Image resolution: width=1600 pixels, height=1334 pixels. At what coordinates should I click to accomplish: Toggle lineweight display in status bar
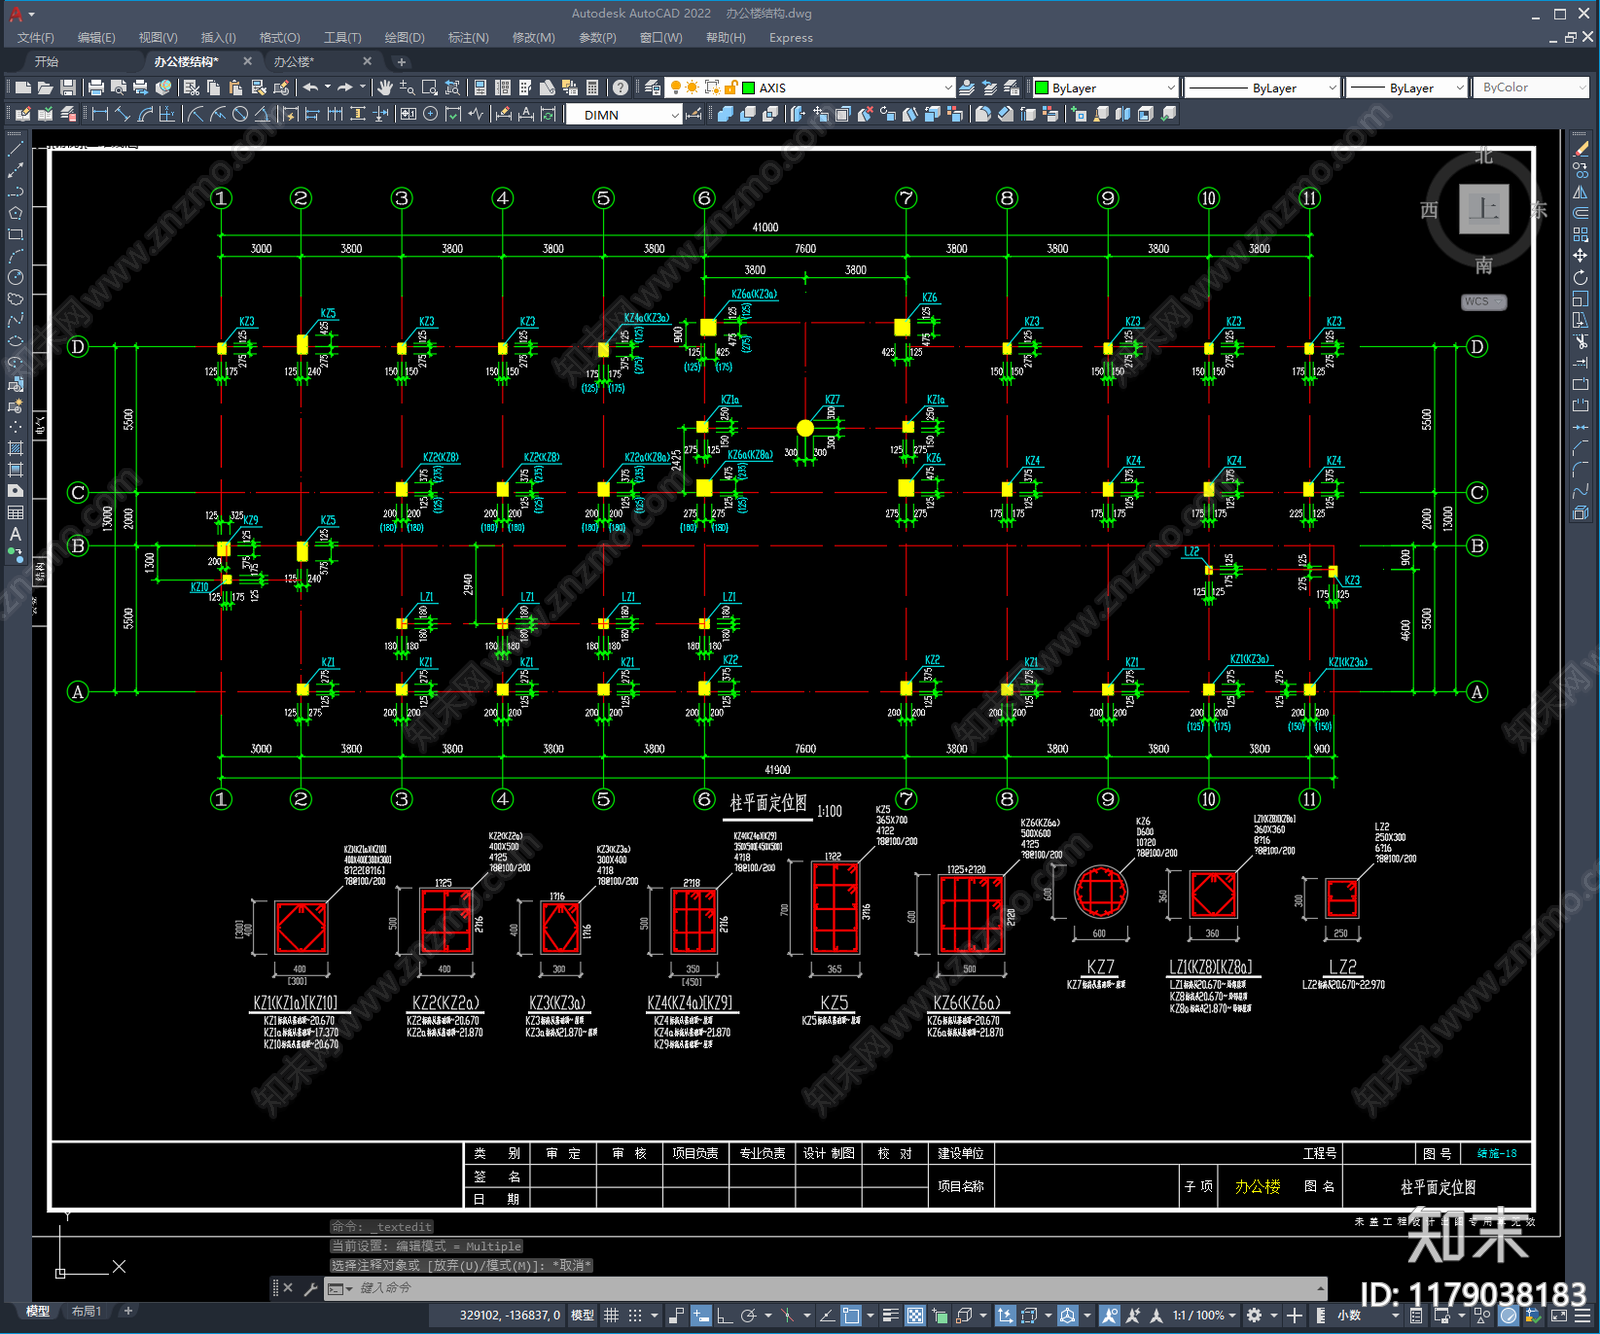[x=890, y=1316]
